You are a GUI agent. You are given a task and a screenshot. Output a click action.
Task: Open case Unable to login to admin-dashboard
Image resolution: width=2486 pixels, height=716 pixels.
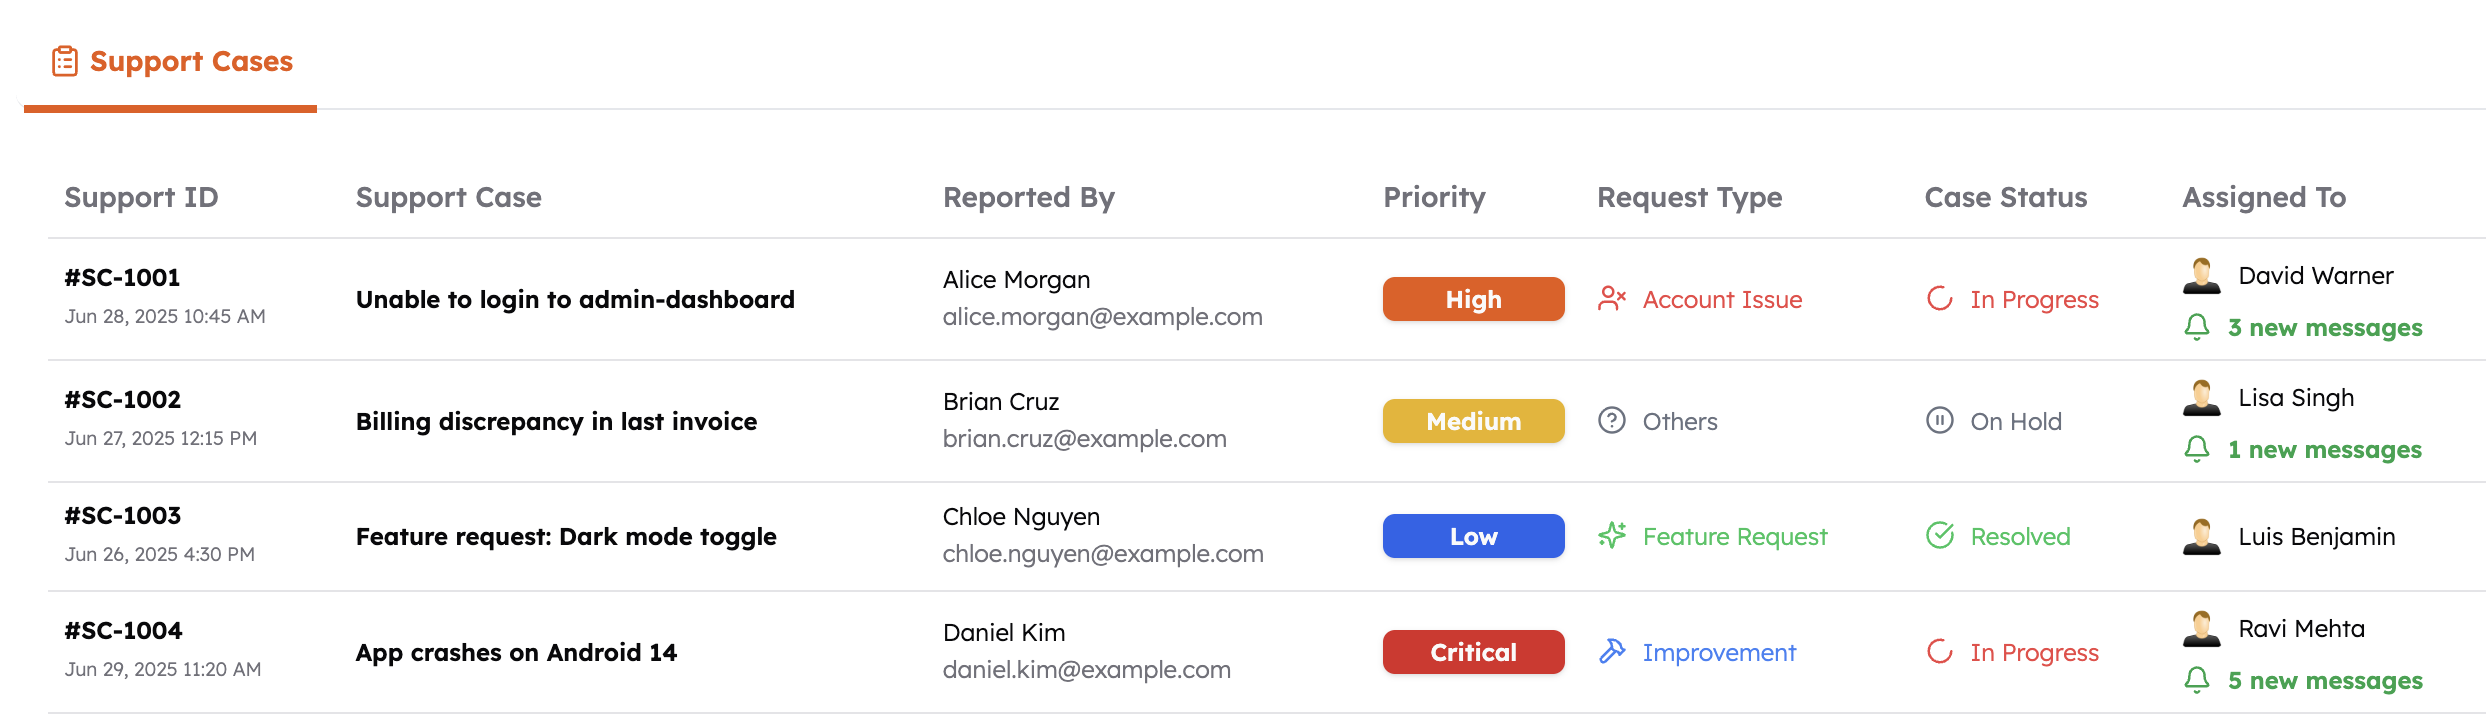click(x=575, y=299)
